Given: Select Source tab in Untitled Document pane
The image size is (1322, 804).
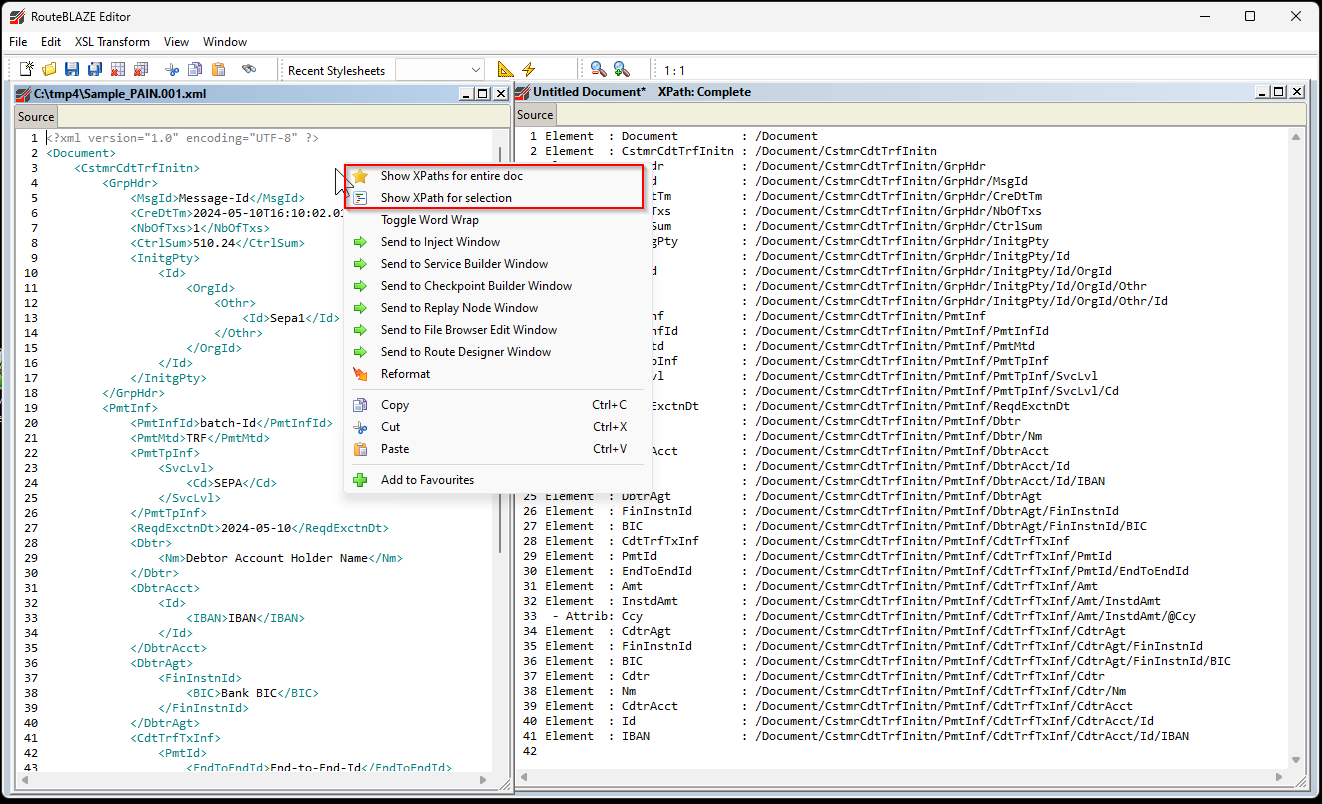Looking at the screenshot, I should coord(535,115).
